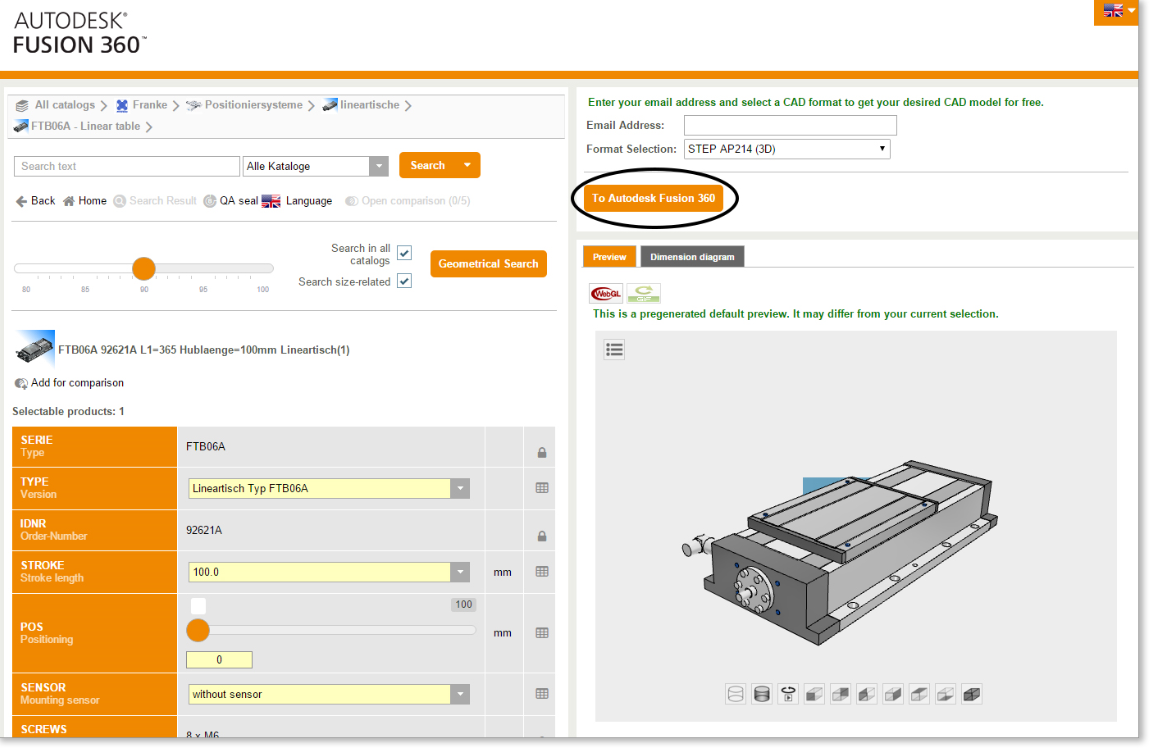
Task: Tick the checkbox above the POS slider
Action: (x=199, y=606)
